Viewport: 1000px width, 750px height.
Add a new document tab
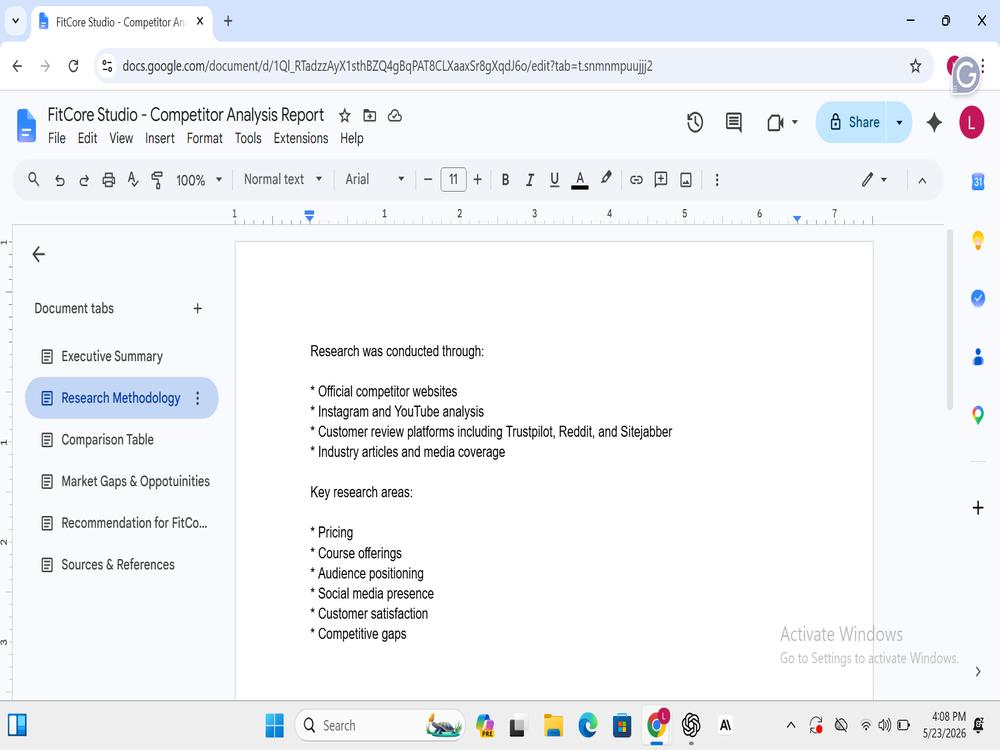198,309
